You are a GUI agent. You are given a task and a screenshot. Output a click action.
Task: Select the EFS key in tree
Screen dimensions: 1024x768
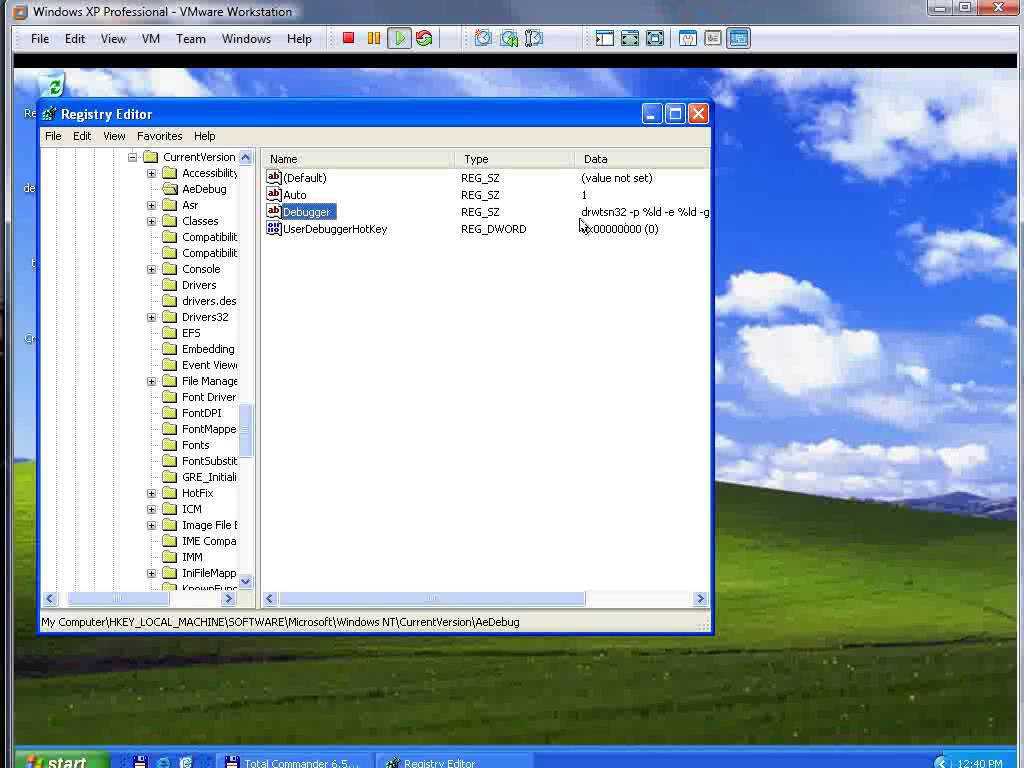191,333
